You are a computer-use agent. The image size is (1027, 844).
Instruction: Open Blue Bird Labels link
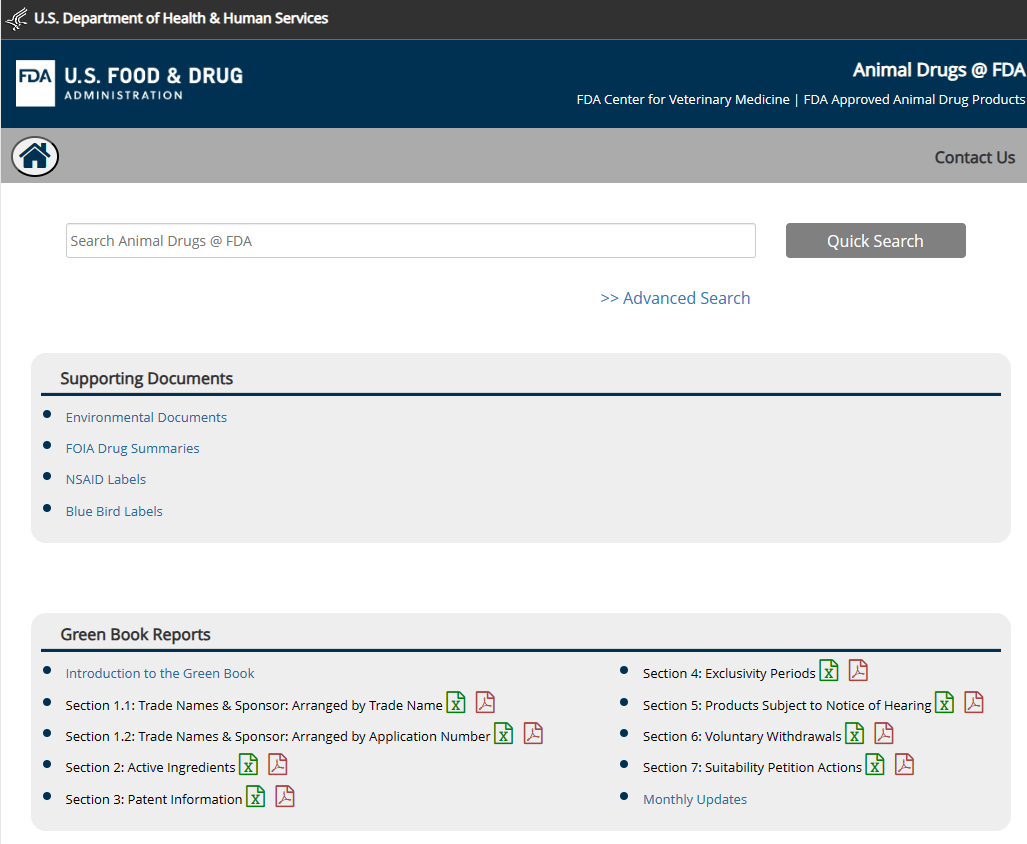pos(114,511)
